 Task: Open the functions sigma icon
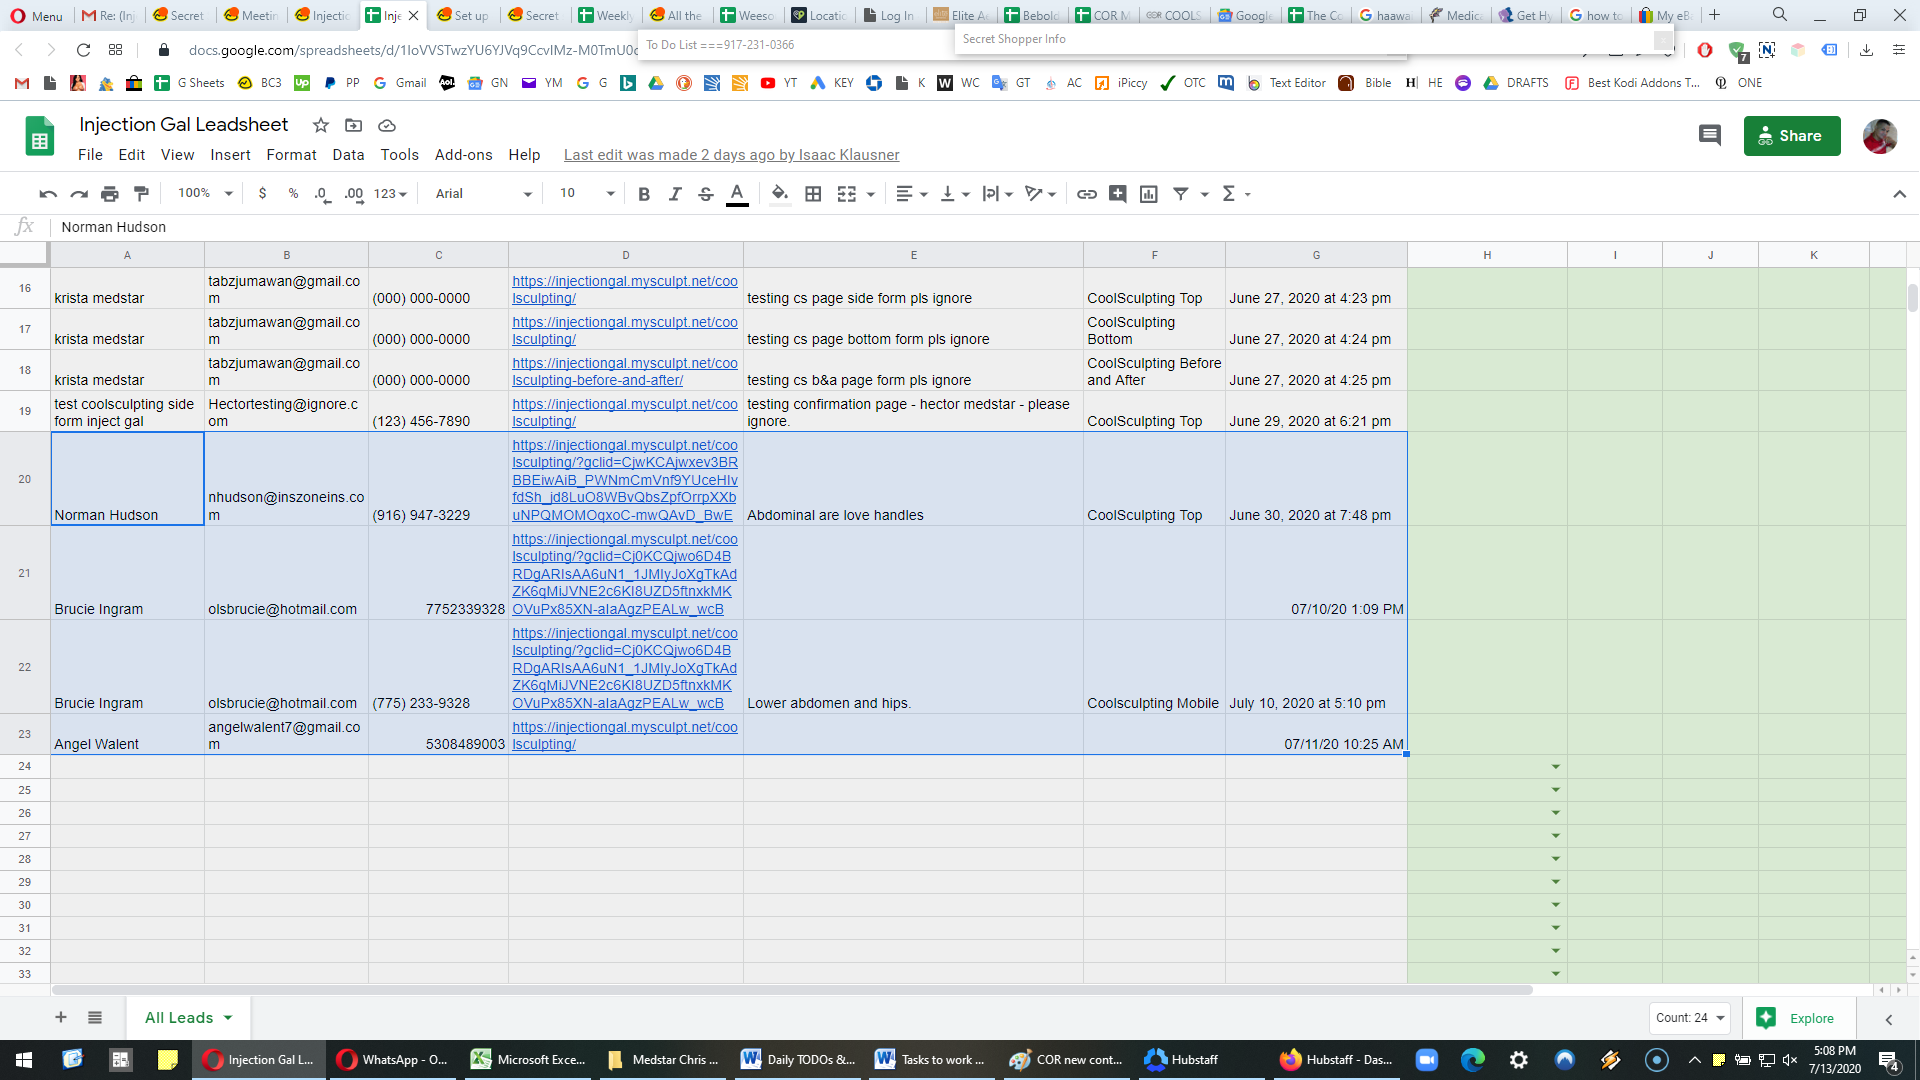[x=1229, y=194]
